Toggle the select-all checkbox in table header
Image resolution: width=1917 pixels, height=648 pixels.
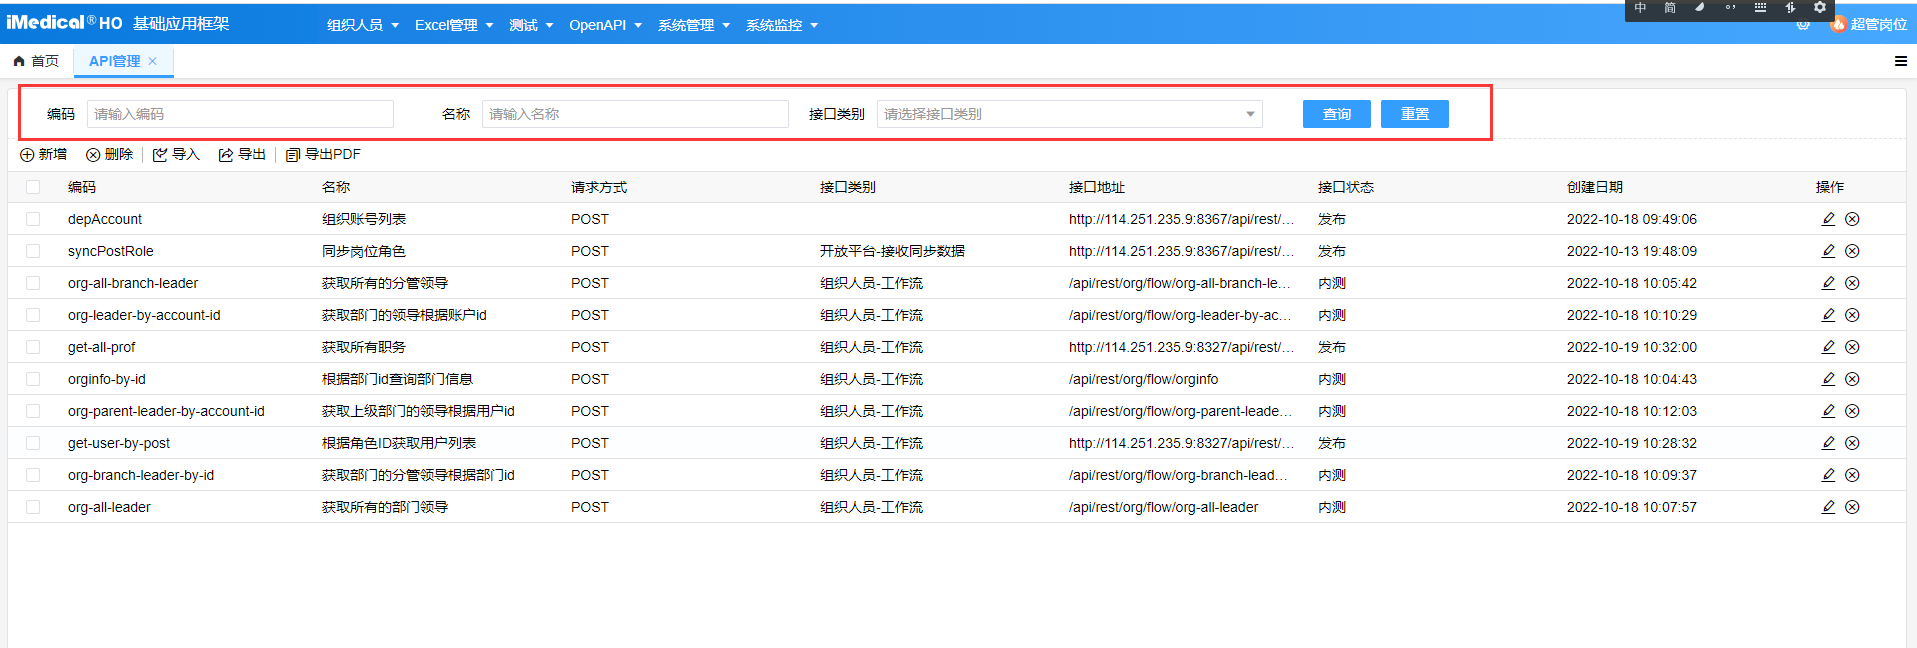(33, 187)
